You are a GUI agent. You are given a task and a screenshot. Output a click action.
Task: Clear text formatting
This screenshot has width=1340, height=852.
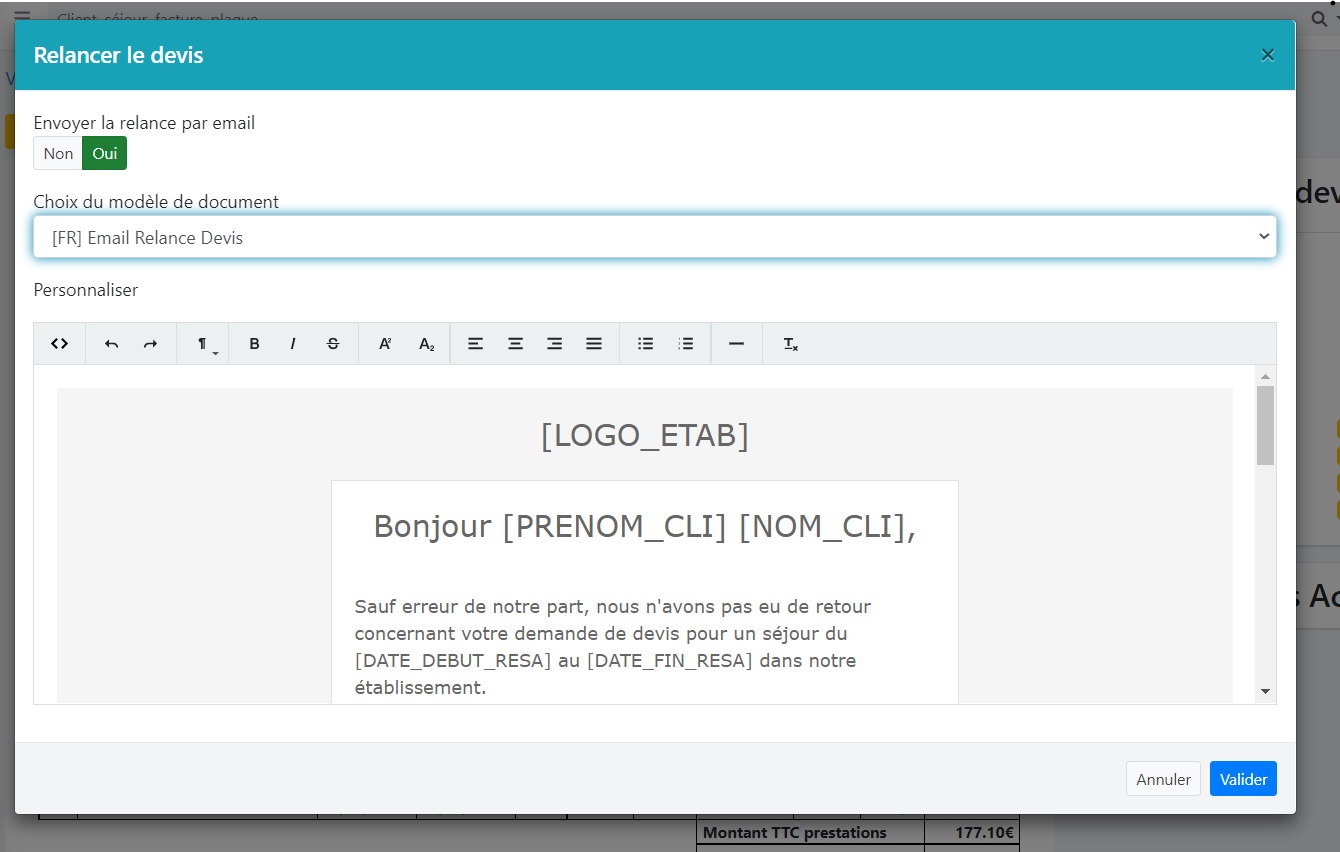coord(790,344)
